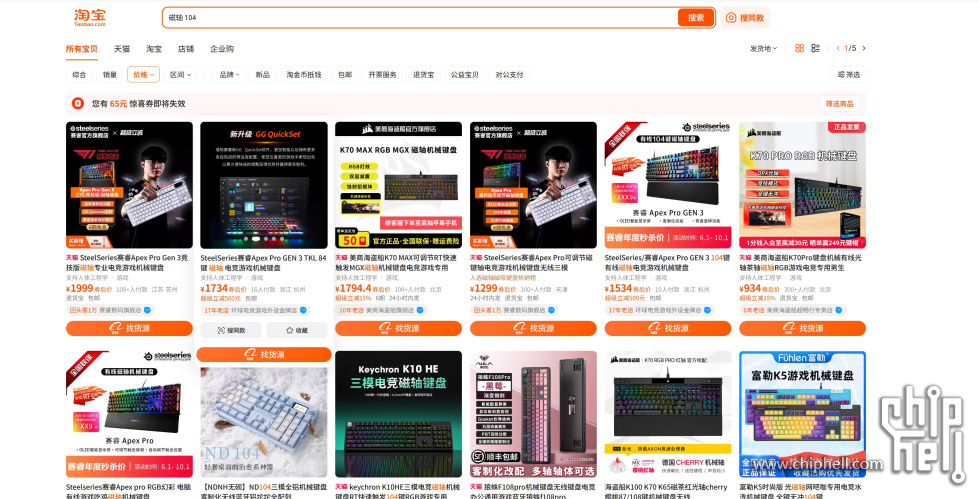Open chat icon on ¥1734 TKL 84 listing
This screenshot has width=979, height=499.
(303, 310)
